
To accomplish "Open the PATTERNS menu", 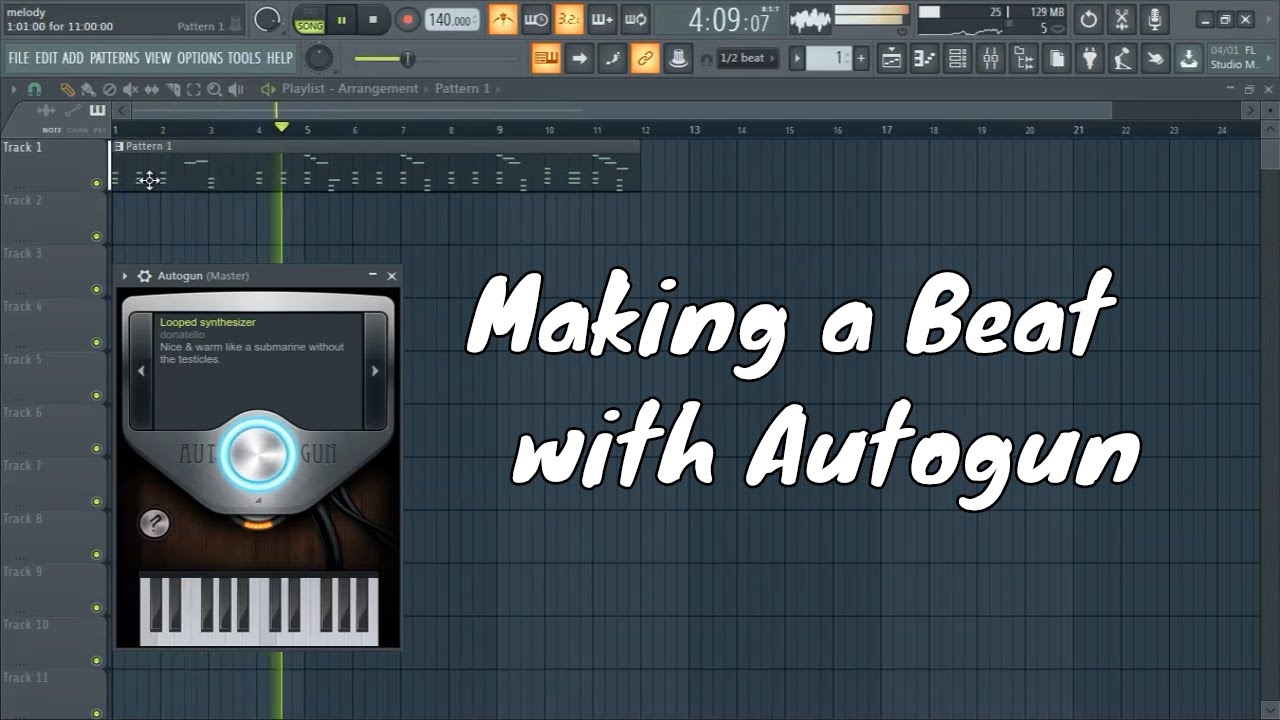I will [x=114, y=58].
